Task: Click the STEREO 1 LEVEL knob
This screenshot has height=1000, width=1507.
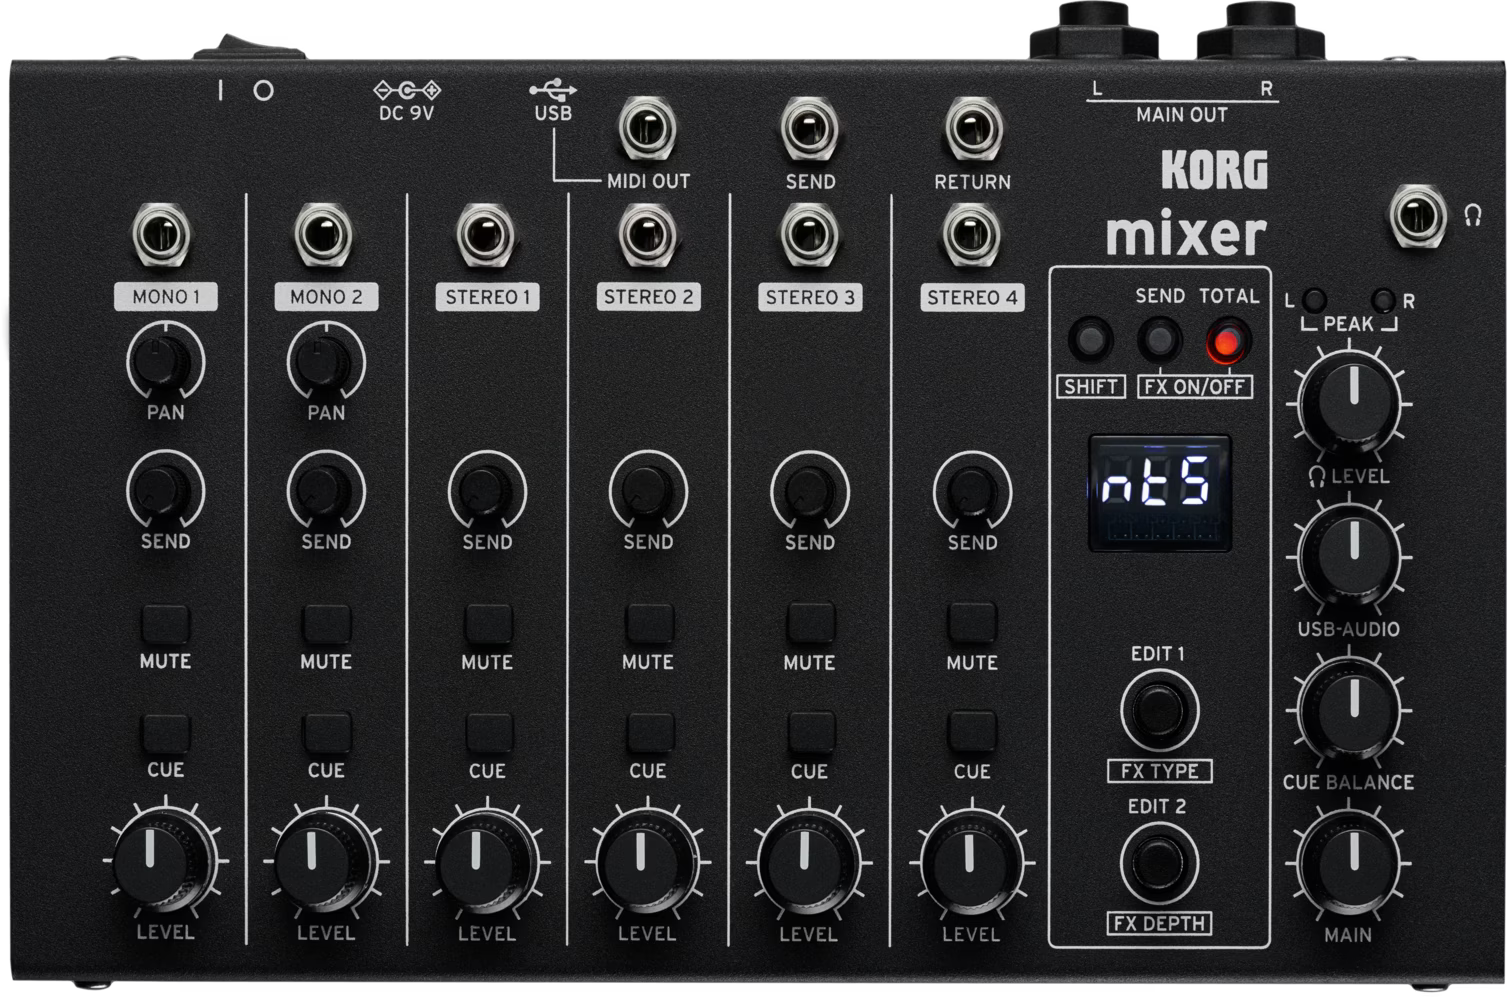Action: [x=484, y=860]
